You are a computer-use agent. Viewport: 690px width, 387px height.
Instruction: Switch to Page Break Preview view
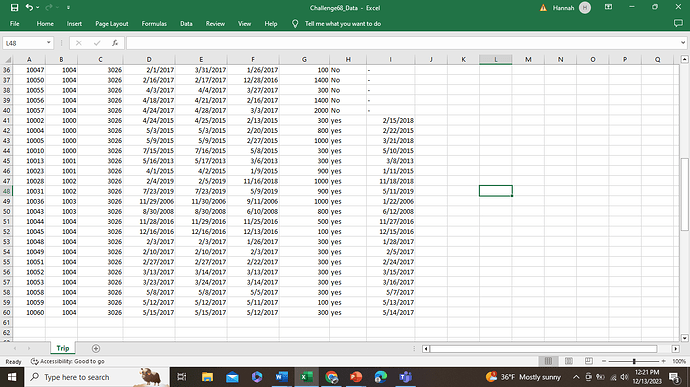point(589,361)
